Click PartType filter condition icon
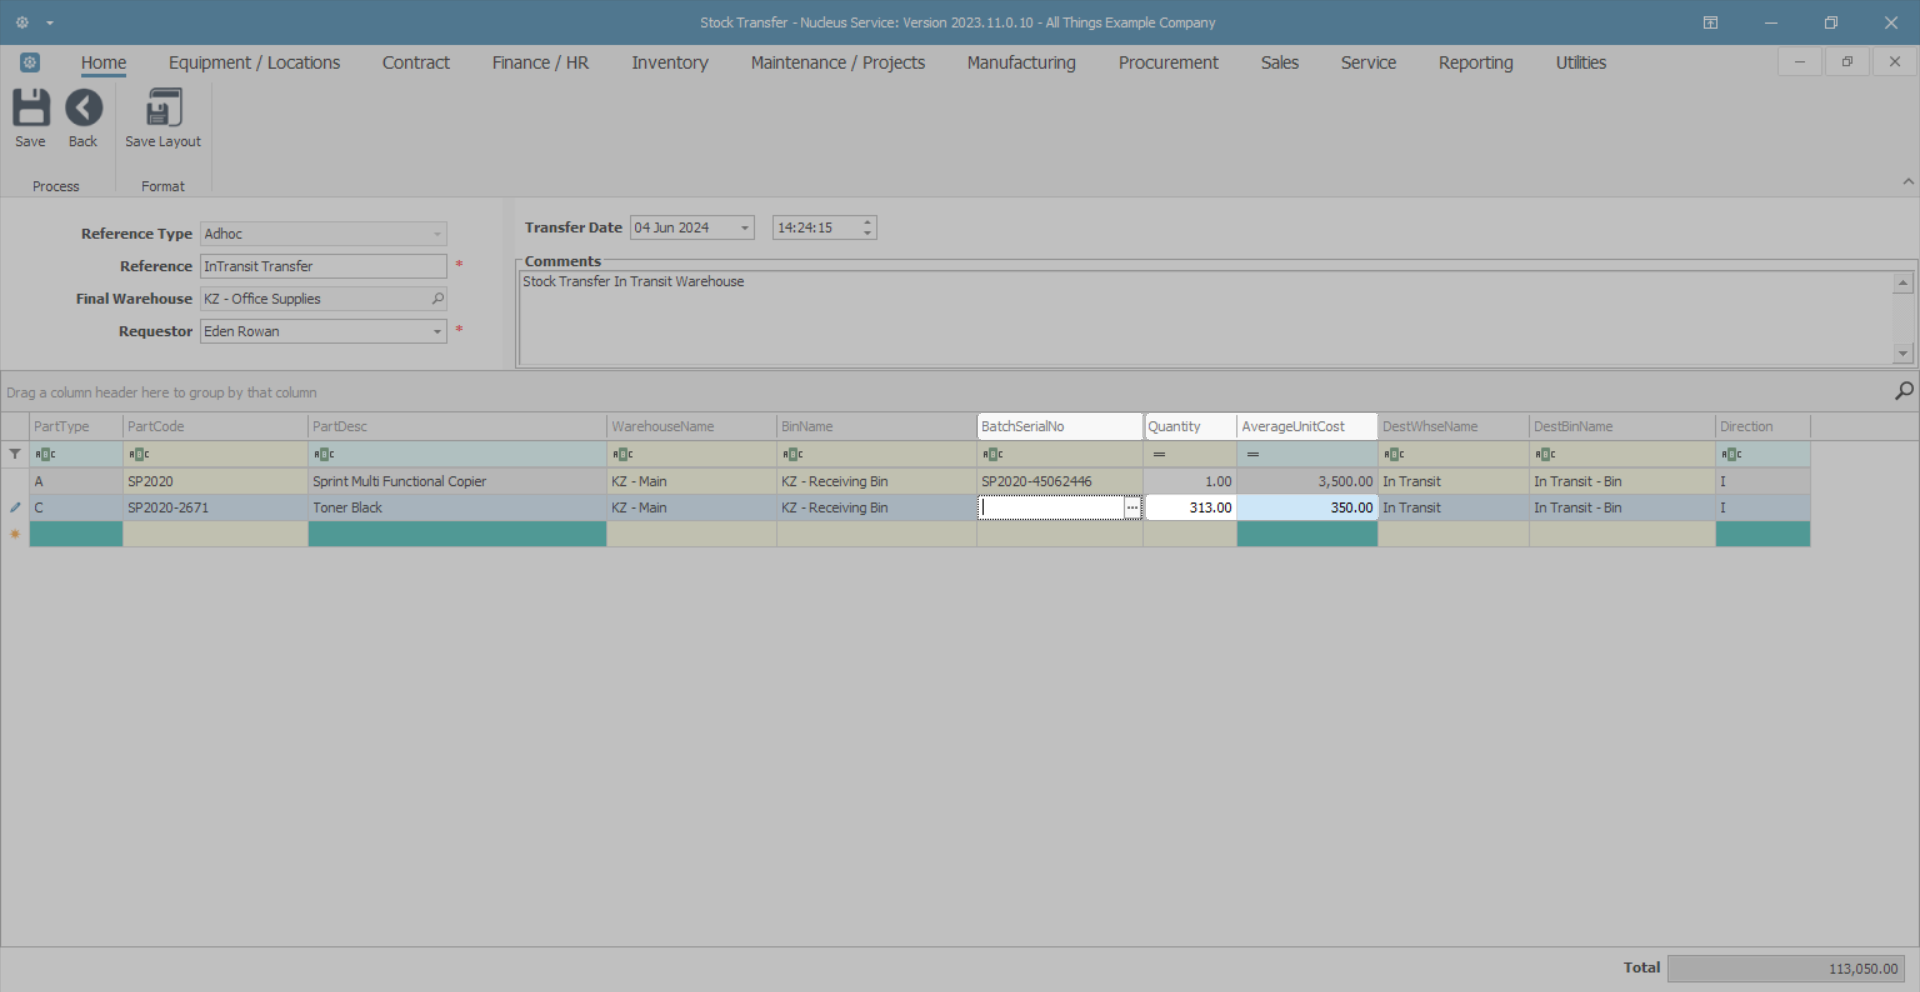The height and width of the screenshot is (992, 1920). tap(45, 454)
